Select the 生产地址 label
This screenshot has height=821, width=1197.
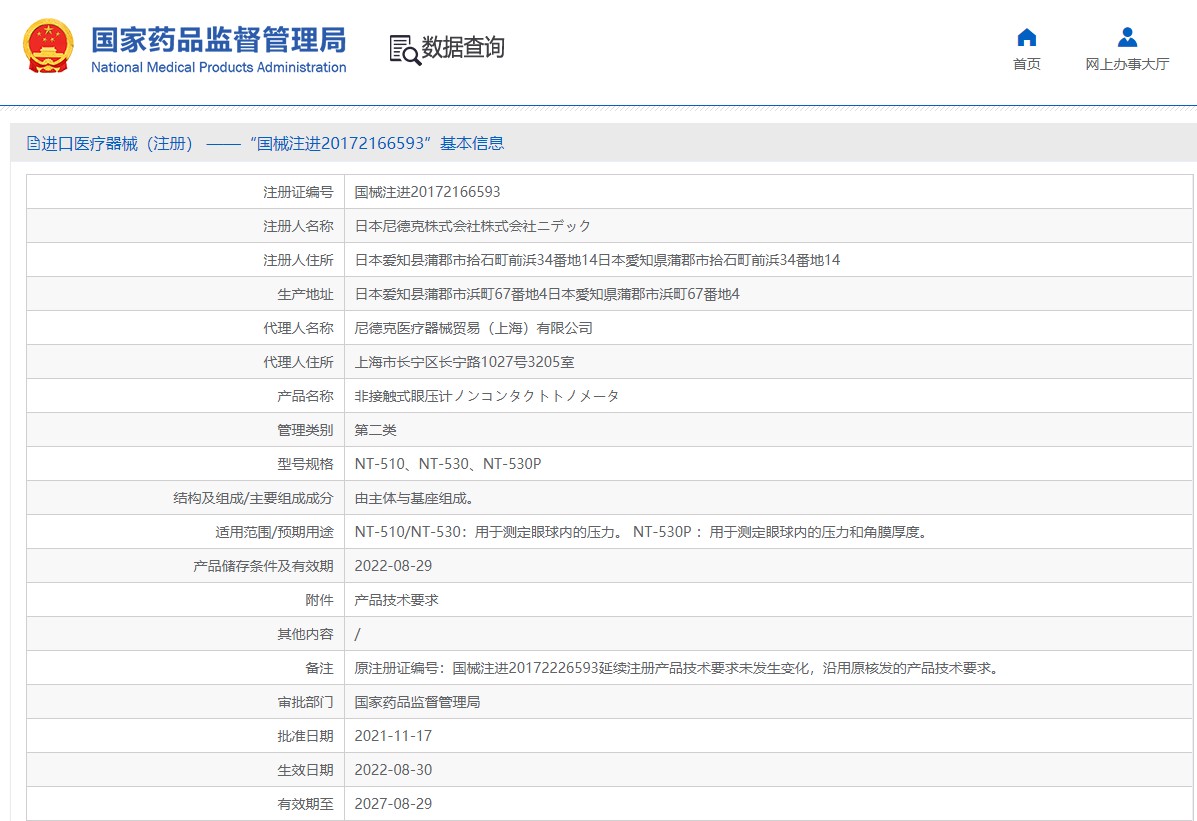pyautogui.click(x=305, y=294)
